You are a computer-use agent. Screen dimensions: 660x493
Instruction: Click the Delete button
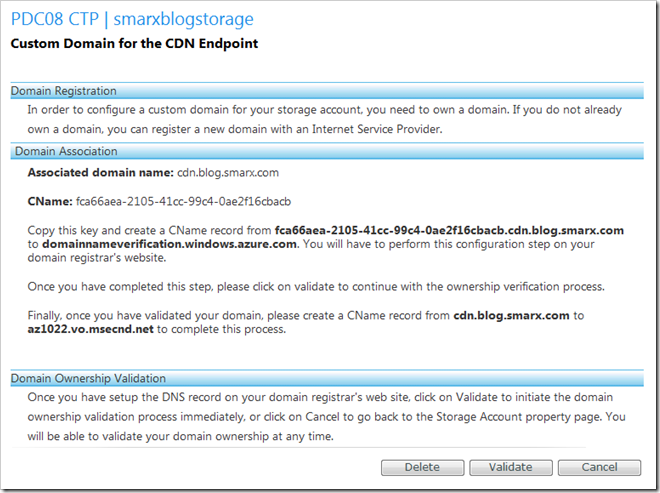click(x=423, y=467)
